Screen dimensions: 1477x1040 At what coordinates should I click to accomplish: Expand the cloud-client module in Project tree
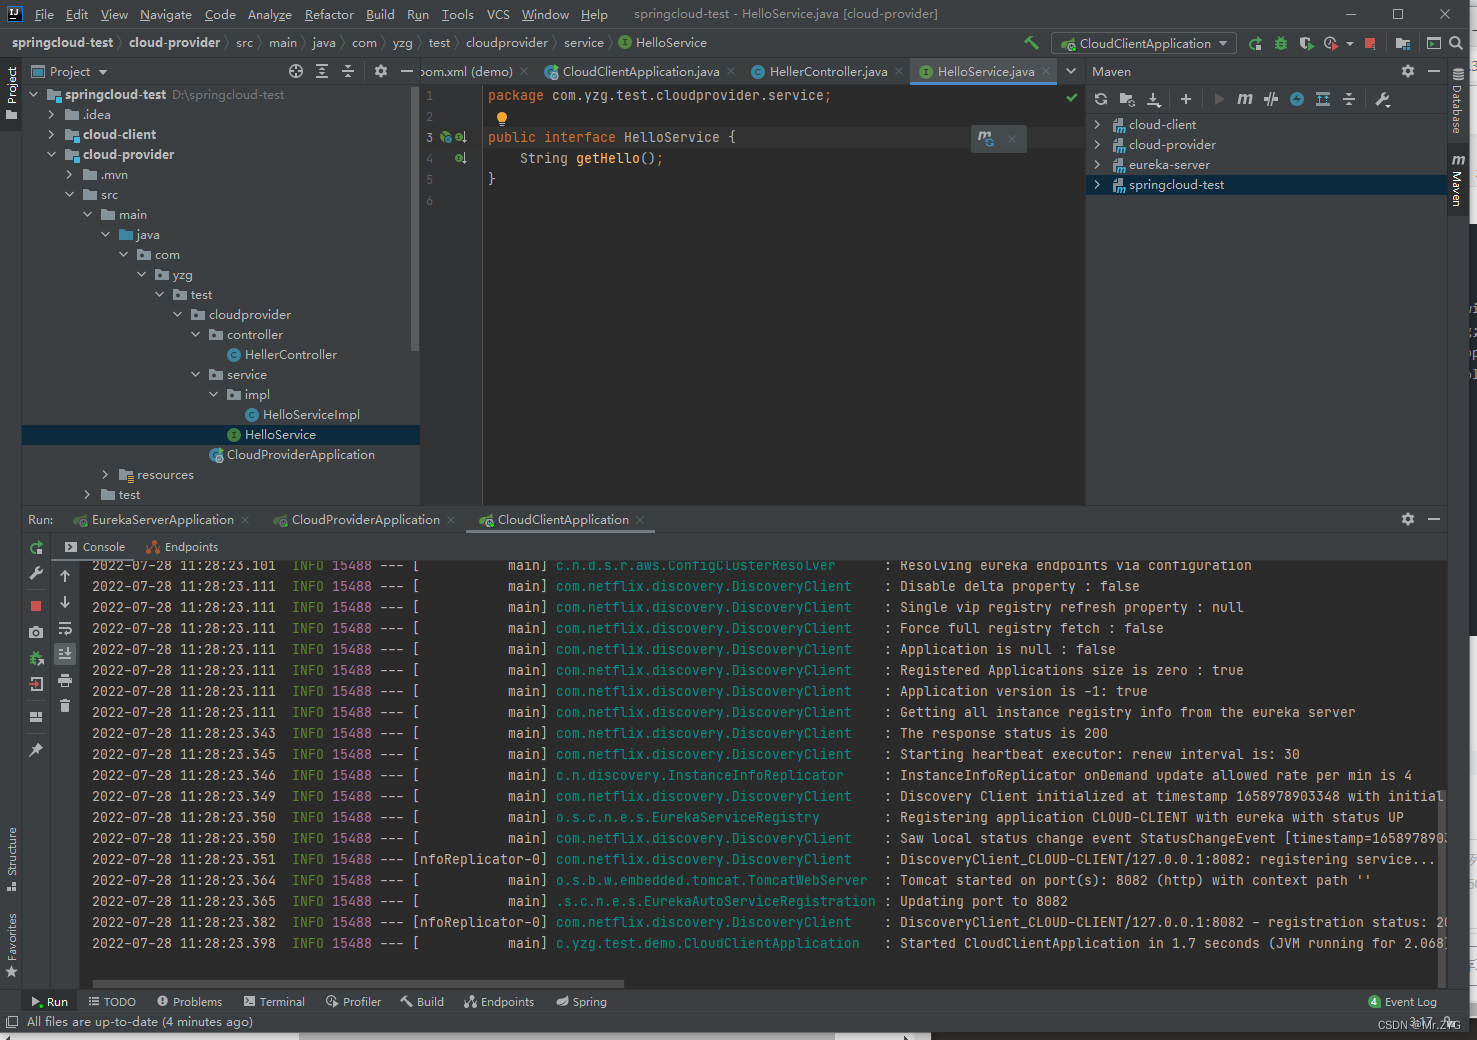[x=52, y=135]
